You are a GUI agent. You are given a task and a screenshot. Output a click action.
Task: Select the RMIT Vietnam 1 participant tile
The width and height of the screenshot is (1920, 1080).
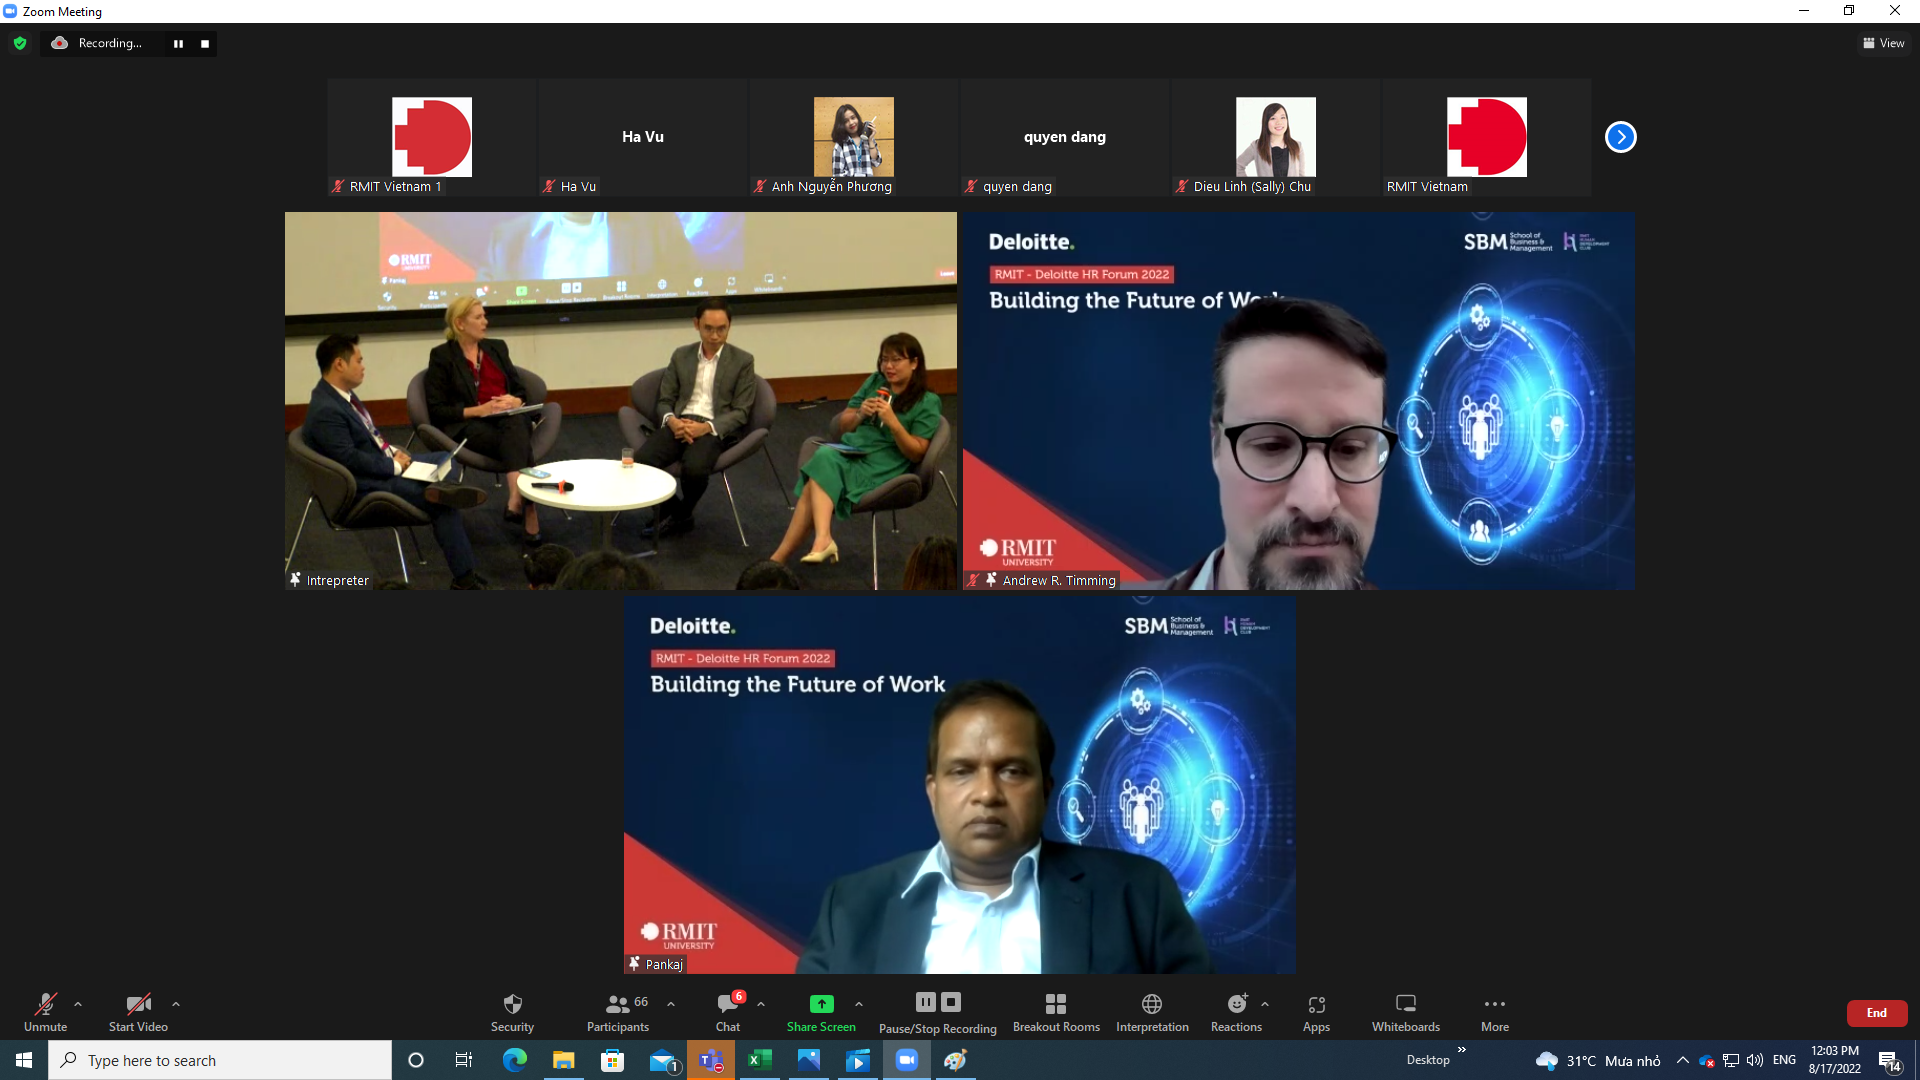431,137
